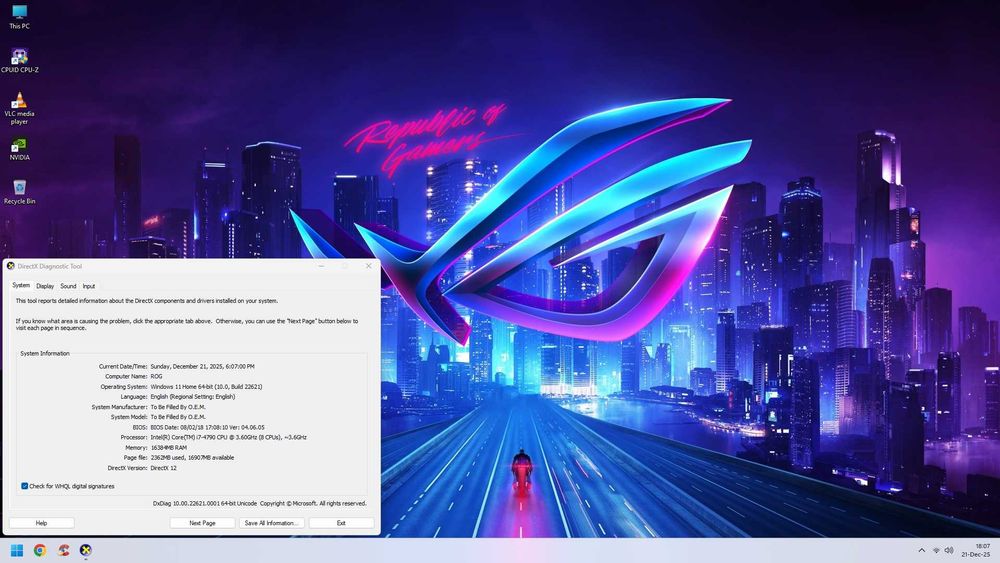
Task: Open the Windows Start menu
Action: coord(17,550)
